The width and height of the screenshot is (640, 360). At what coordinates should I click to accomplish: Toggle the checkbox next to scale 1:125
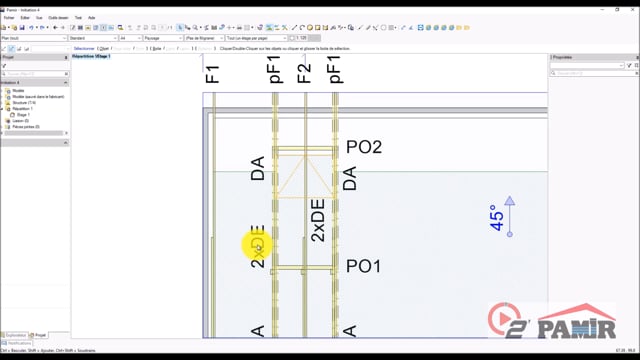pos(292,38)
